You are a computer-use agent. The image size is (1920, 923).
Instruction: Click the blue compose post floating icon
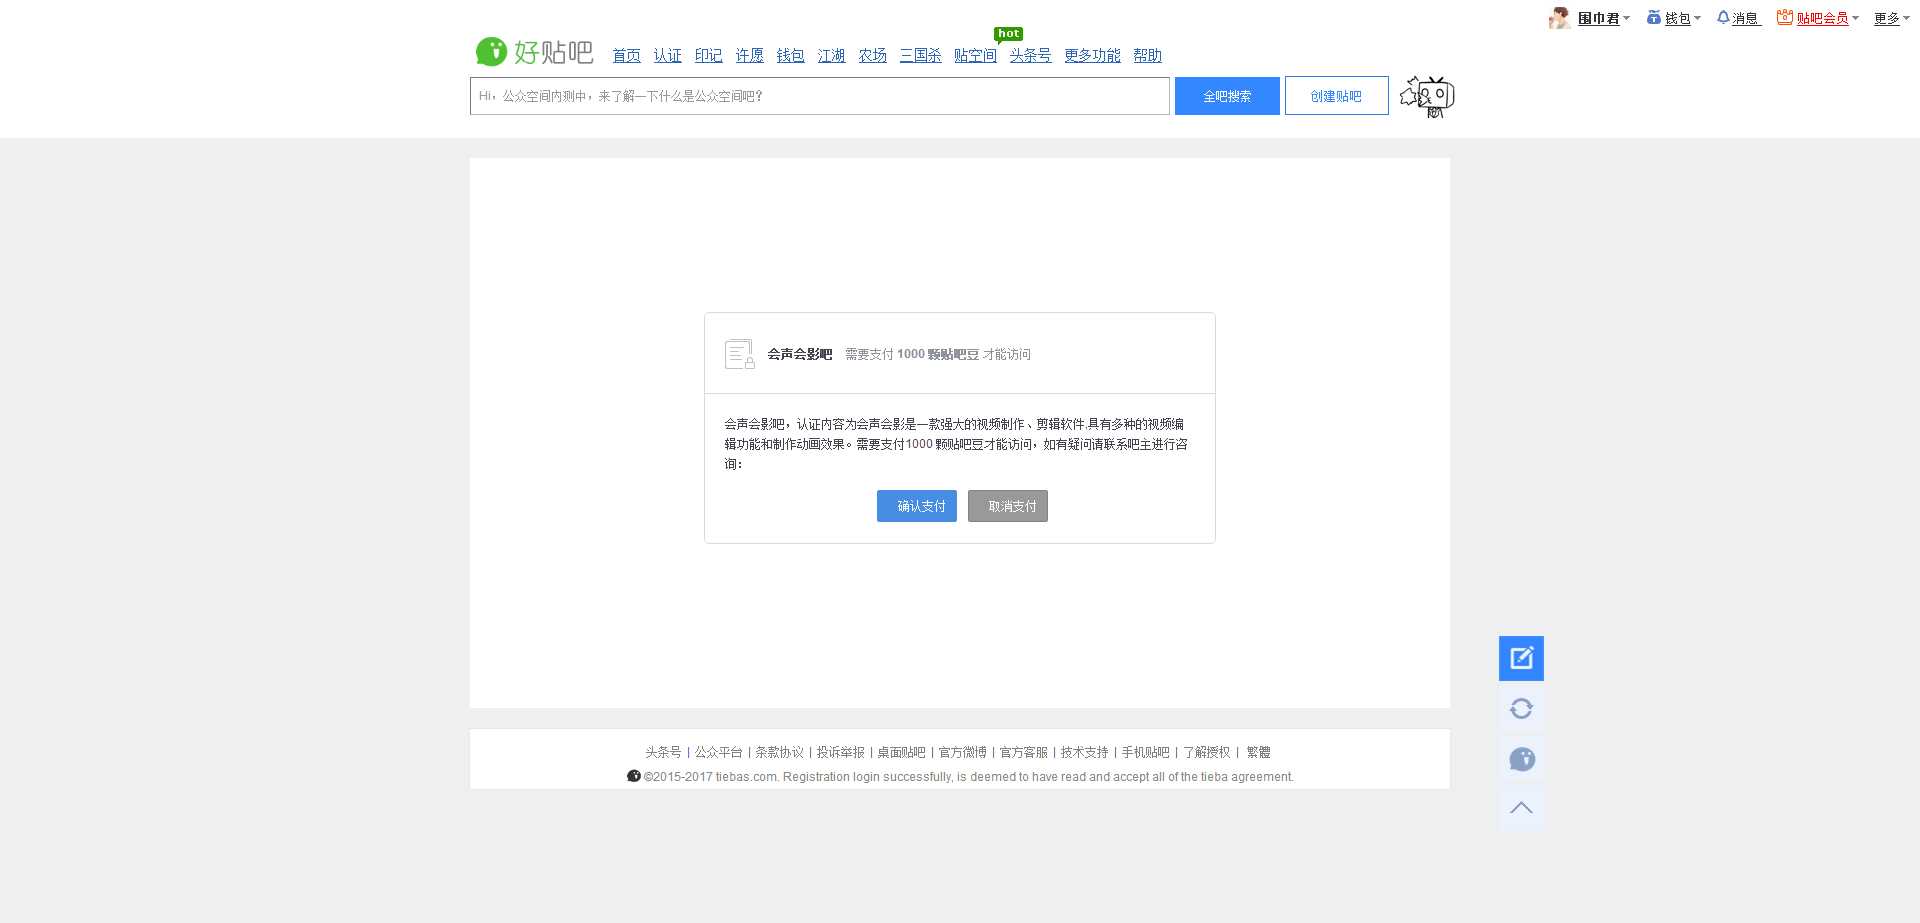click(x=1521, y=658)
